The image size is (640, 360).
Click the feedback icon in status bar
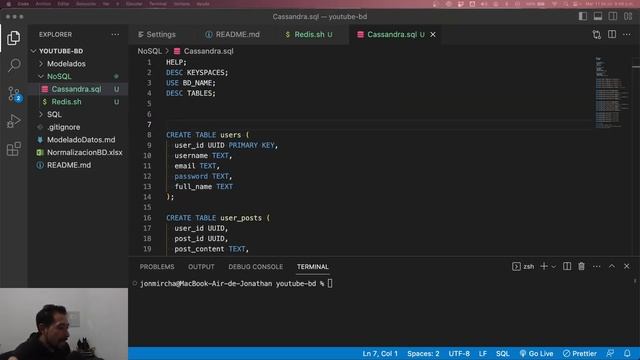tap(610, 353)
